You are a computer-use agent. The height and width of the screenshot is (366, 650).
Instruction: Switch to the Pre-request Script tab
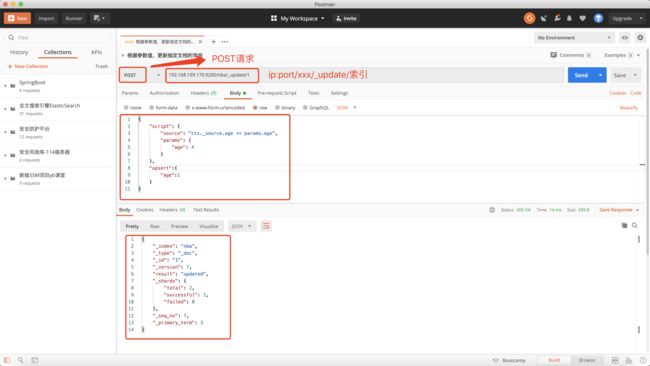pyautogui.click(x=276, y=93)
